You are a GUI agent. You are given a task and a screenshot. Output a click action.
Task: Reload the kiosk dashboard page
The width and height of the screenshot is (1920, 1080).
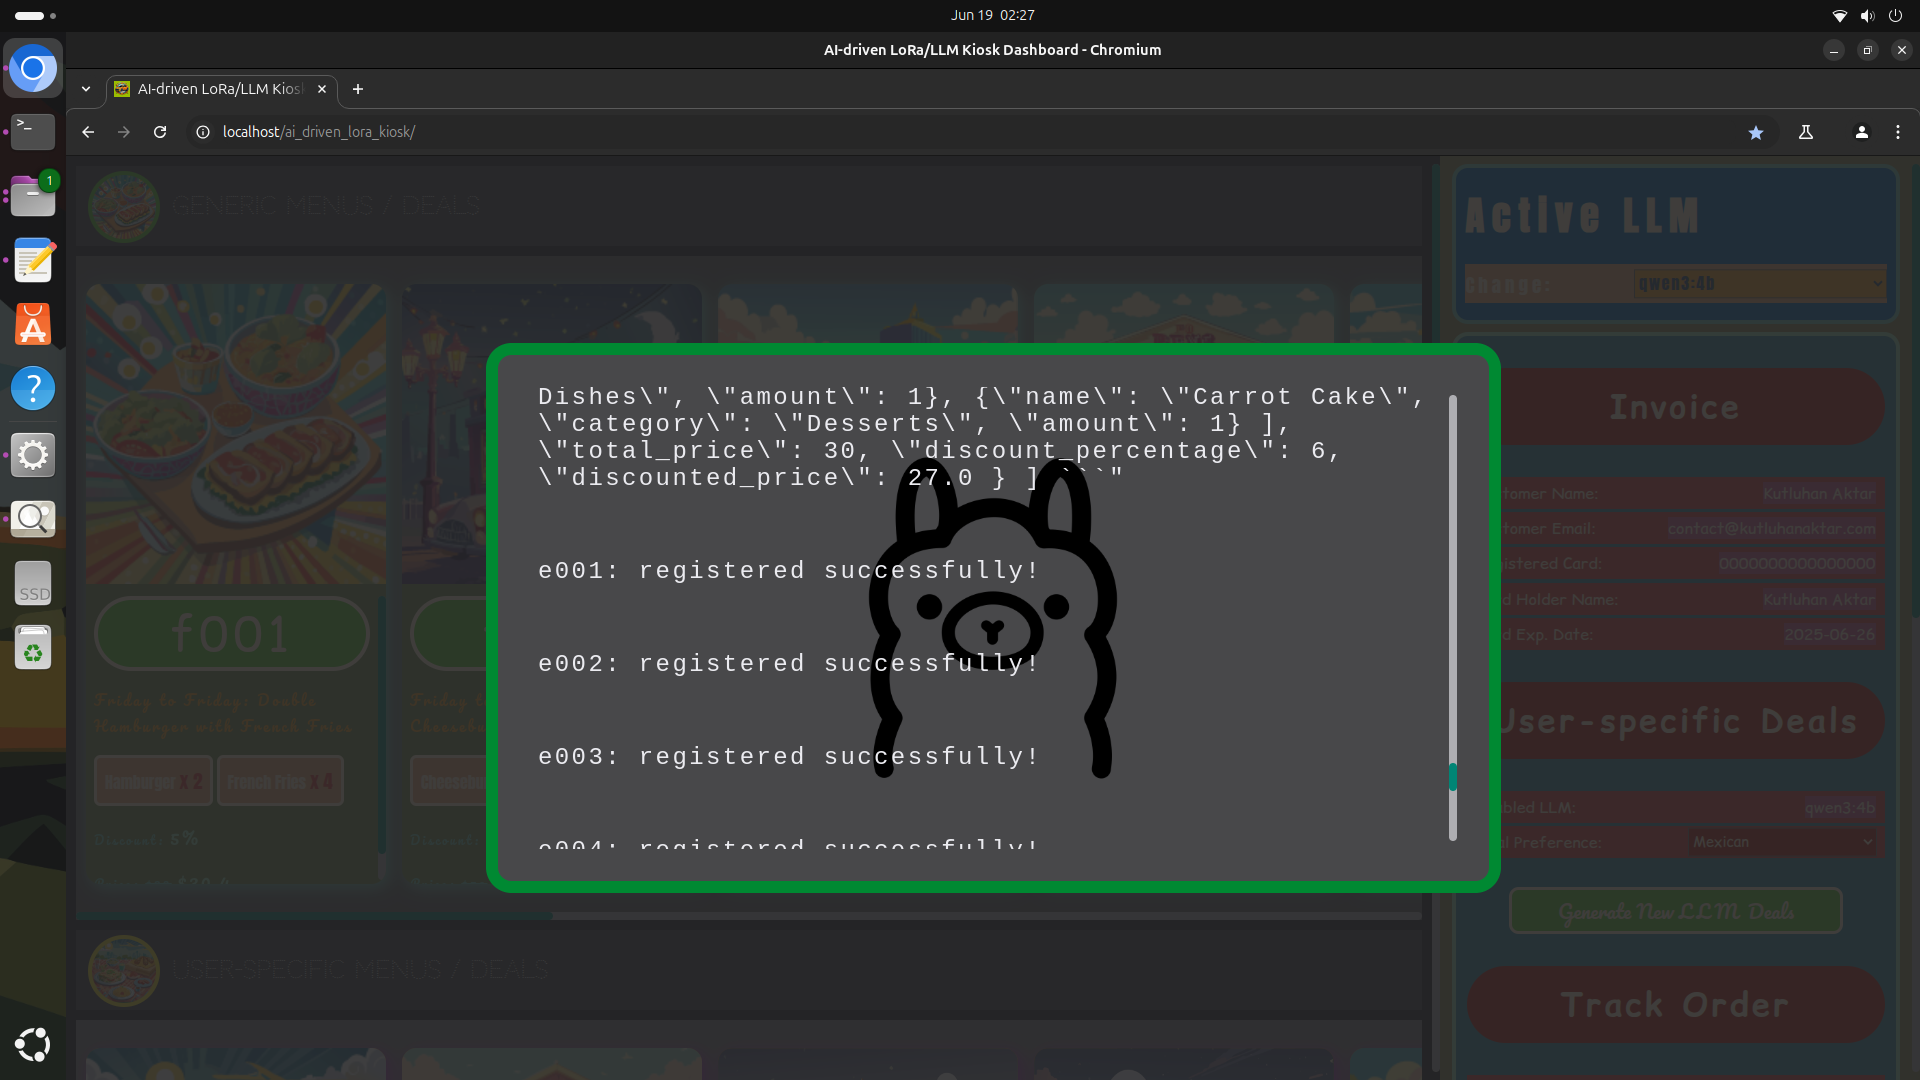[160, 132]
